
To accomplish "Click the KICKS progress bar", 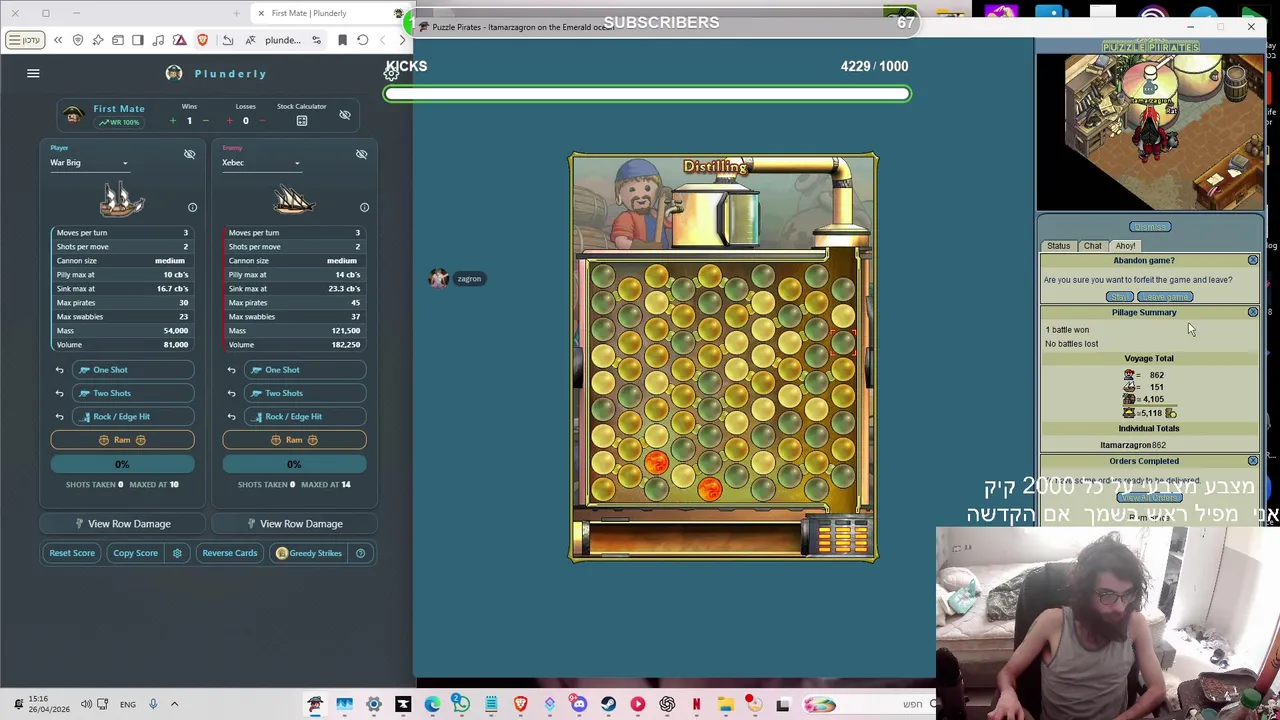I will point(647,94).
